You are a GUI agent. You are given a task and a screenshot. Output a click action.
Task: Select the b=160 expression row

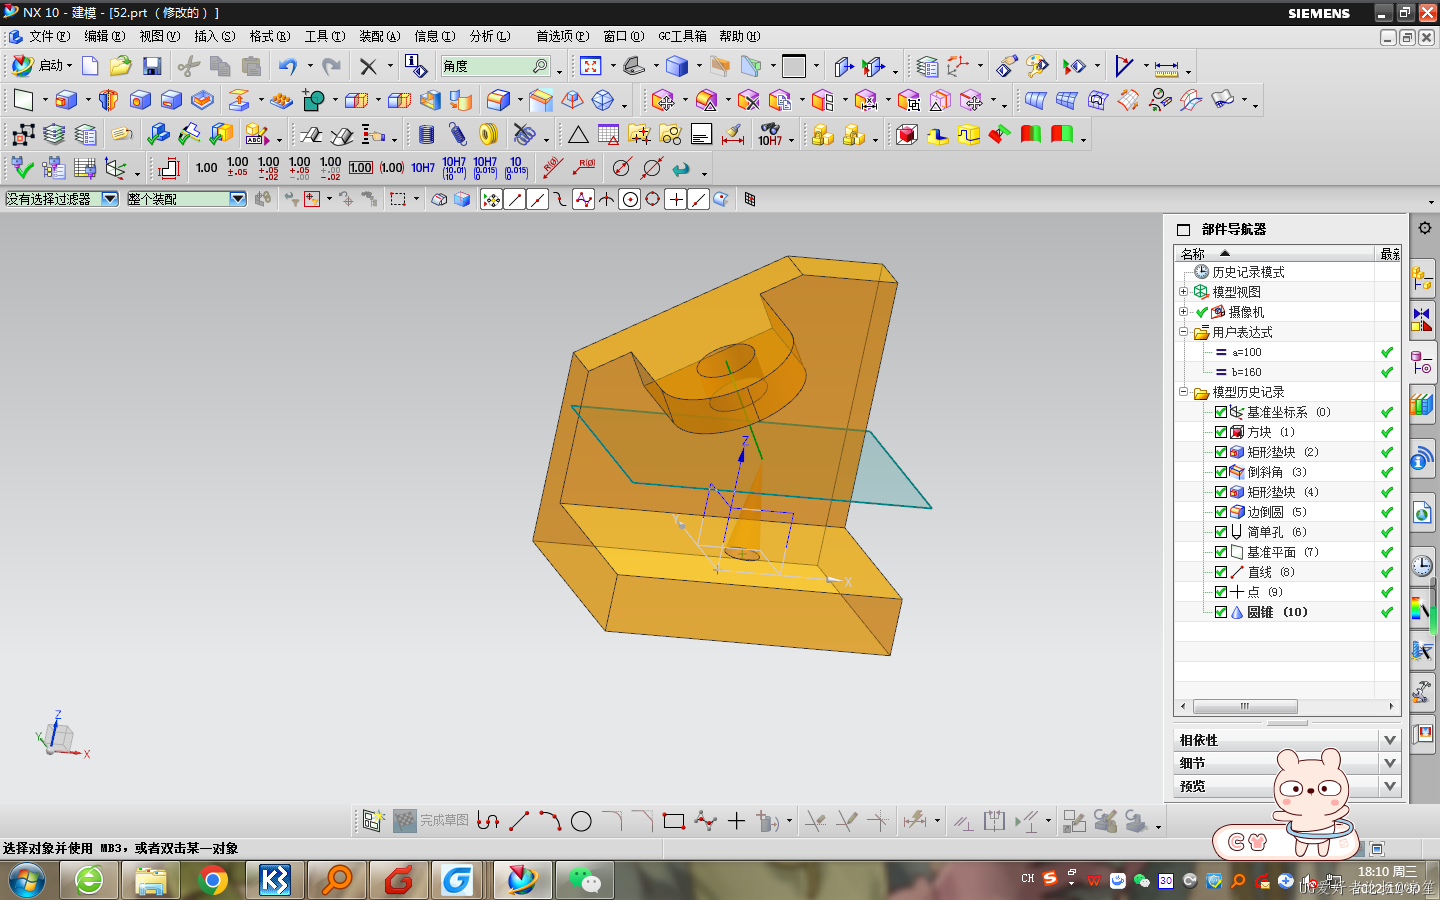[x=1246, y=372]
